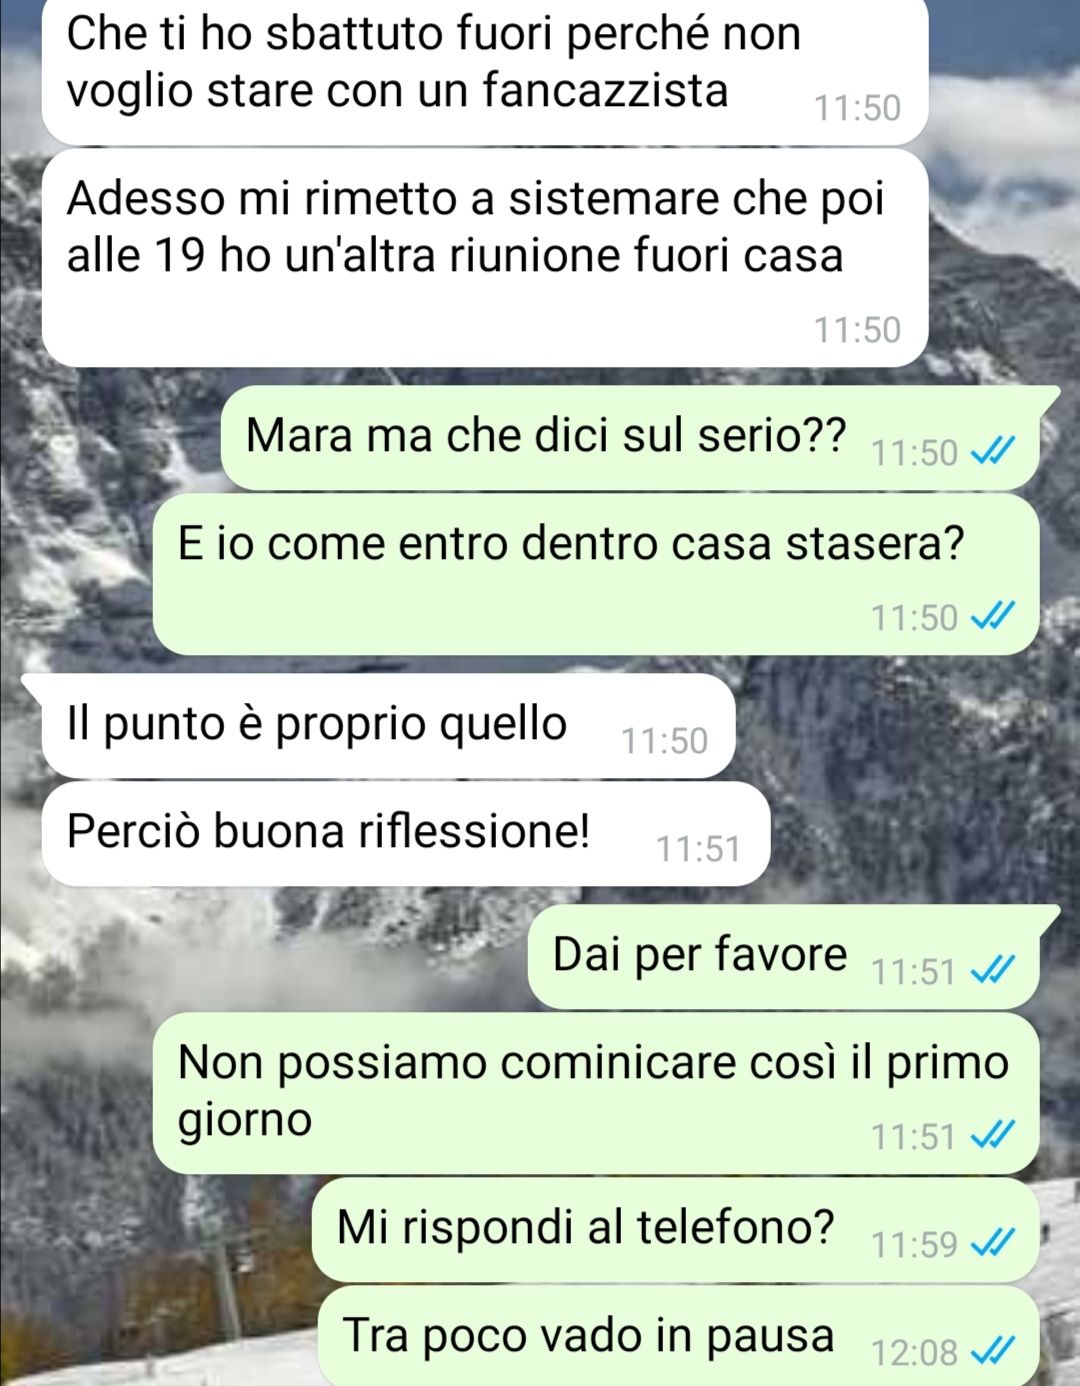Tap the 'Il punto è proprio quello' bubble
The width and height of the screenshot is (1080, 1386).
pyautogui.click(x=388, y=725)
